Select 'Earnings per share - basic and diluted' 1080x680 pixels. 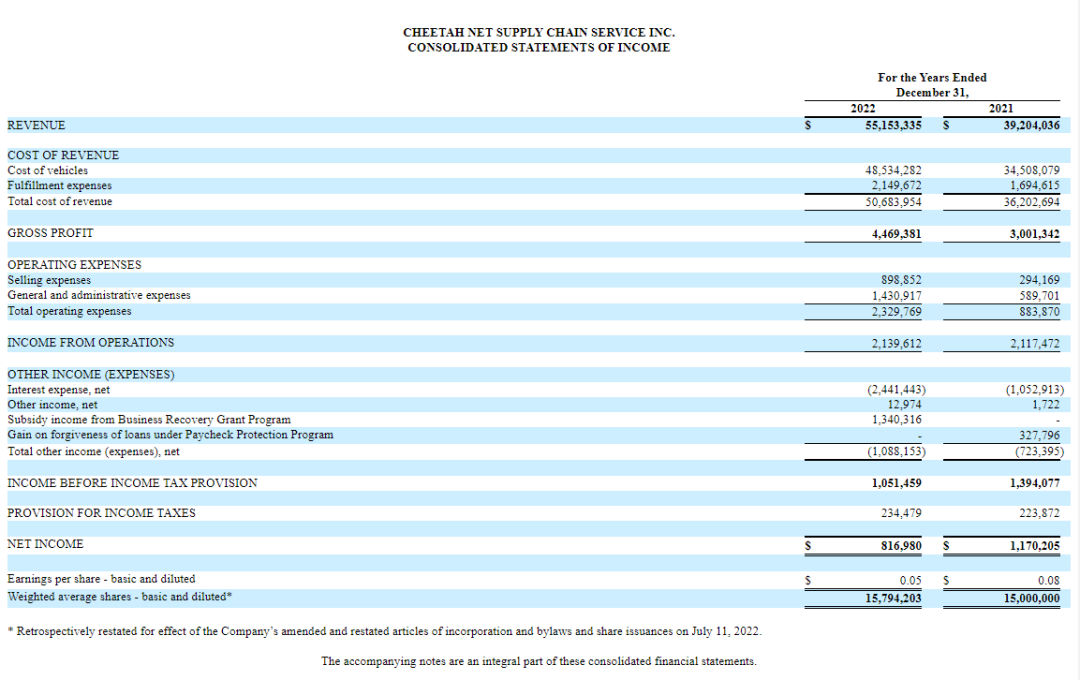click(101, 579)
